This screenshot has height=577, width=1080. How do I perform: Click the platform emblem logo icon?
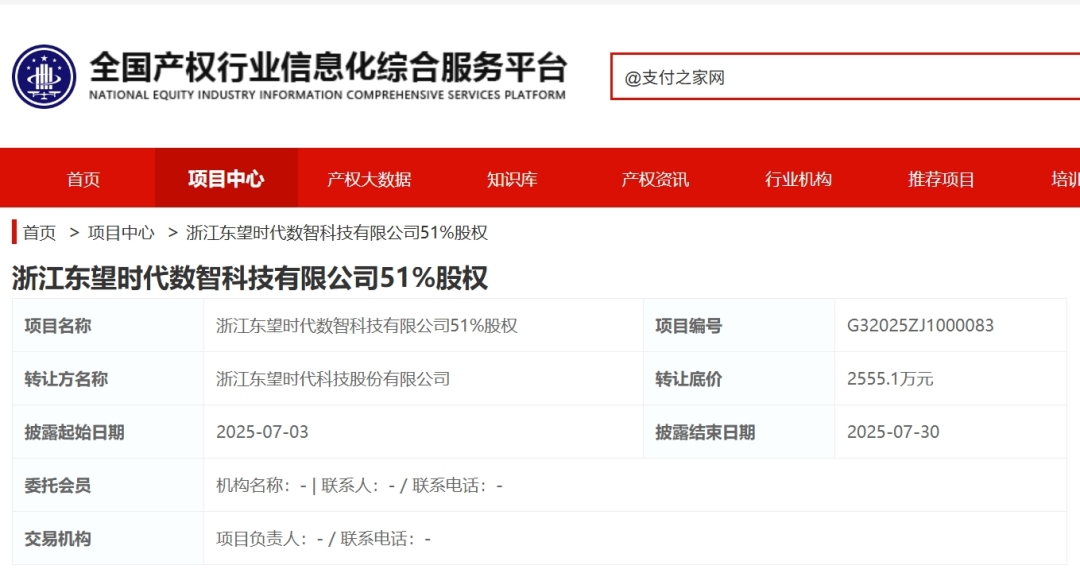coord(44,77)
